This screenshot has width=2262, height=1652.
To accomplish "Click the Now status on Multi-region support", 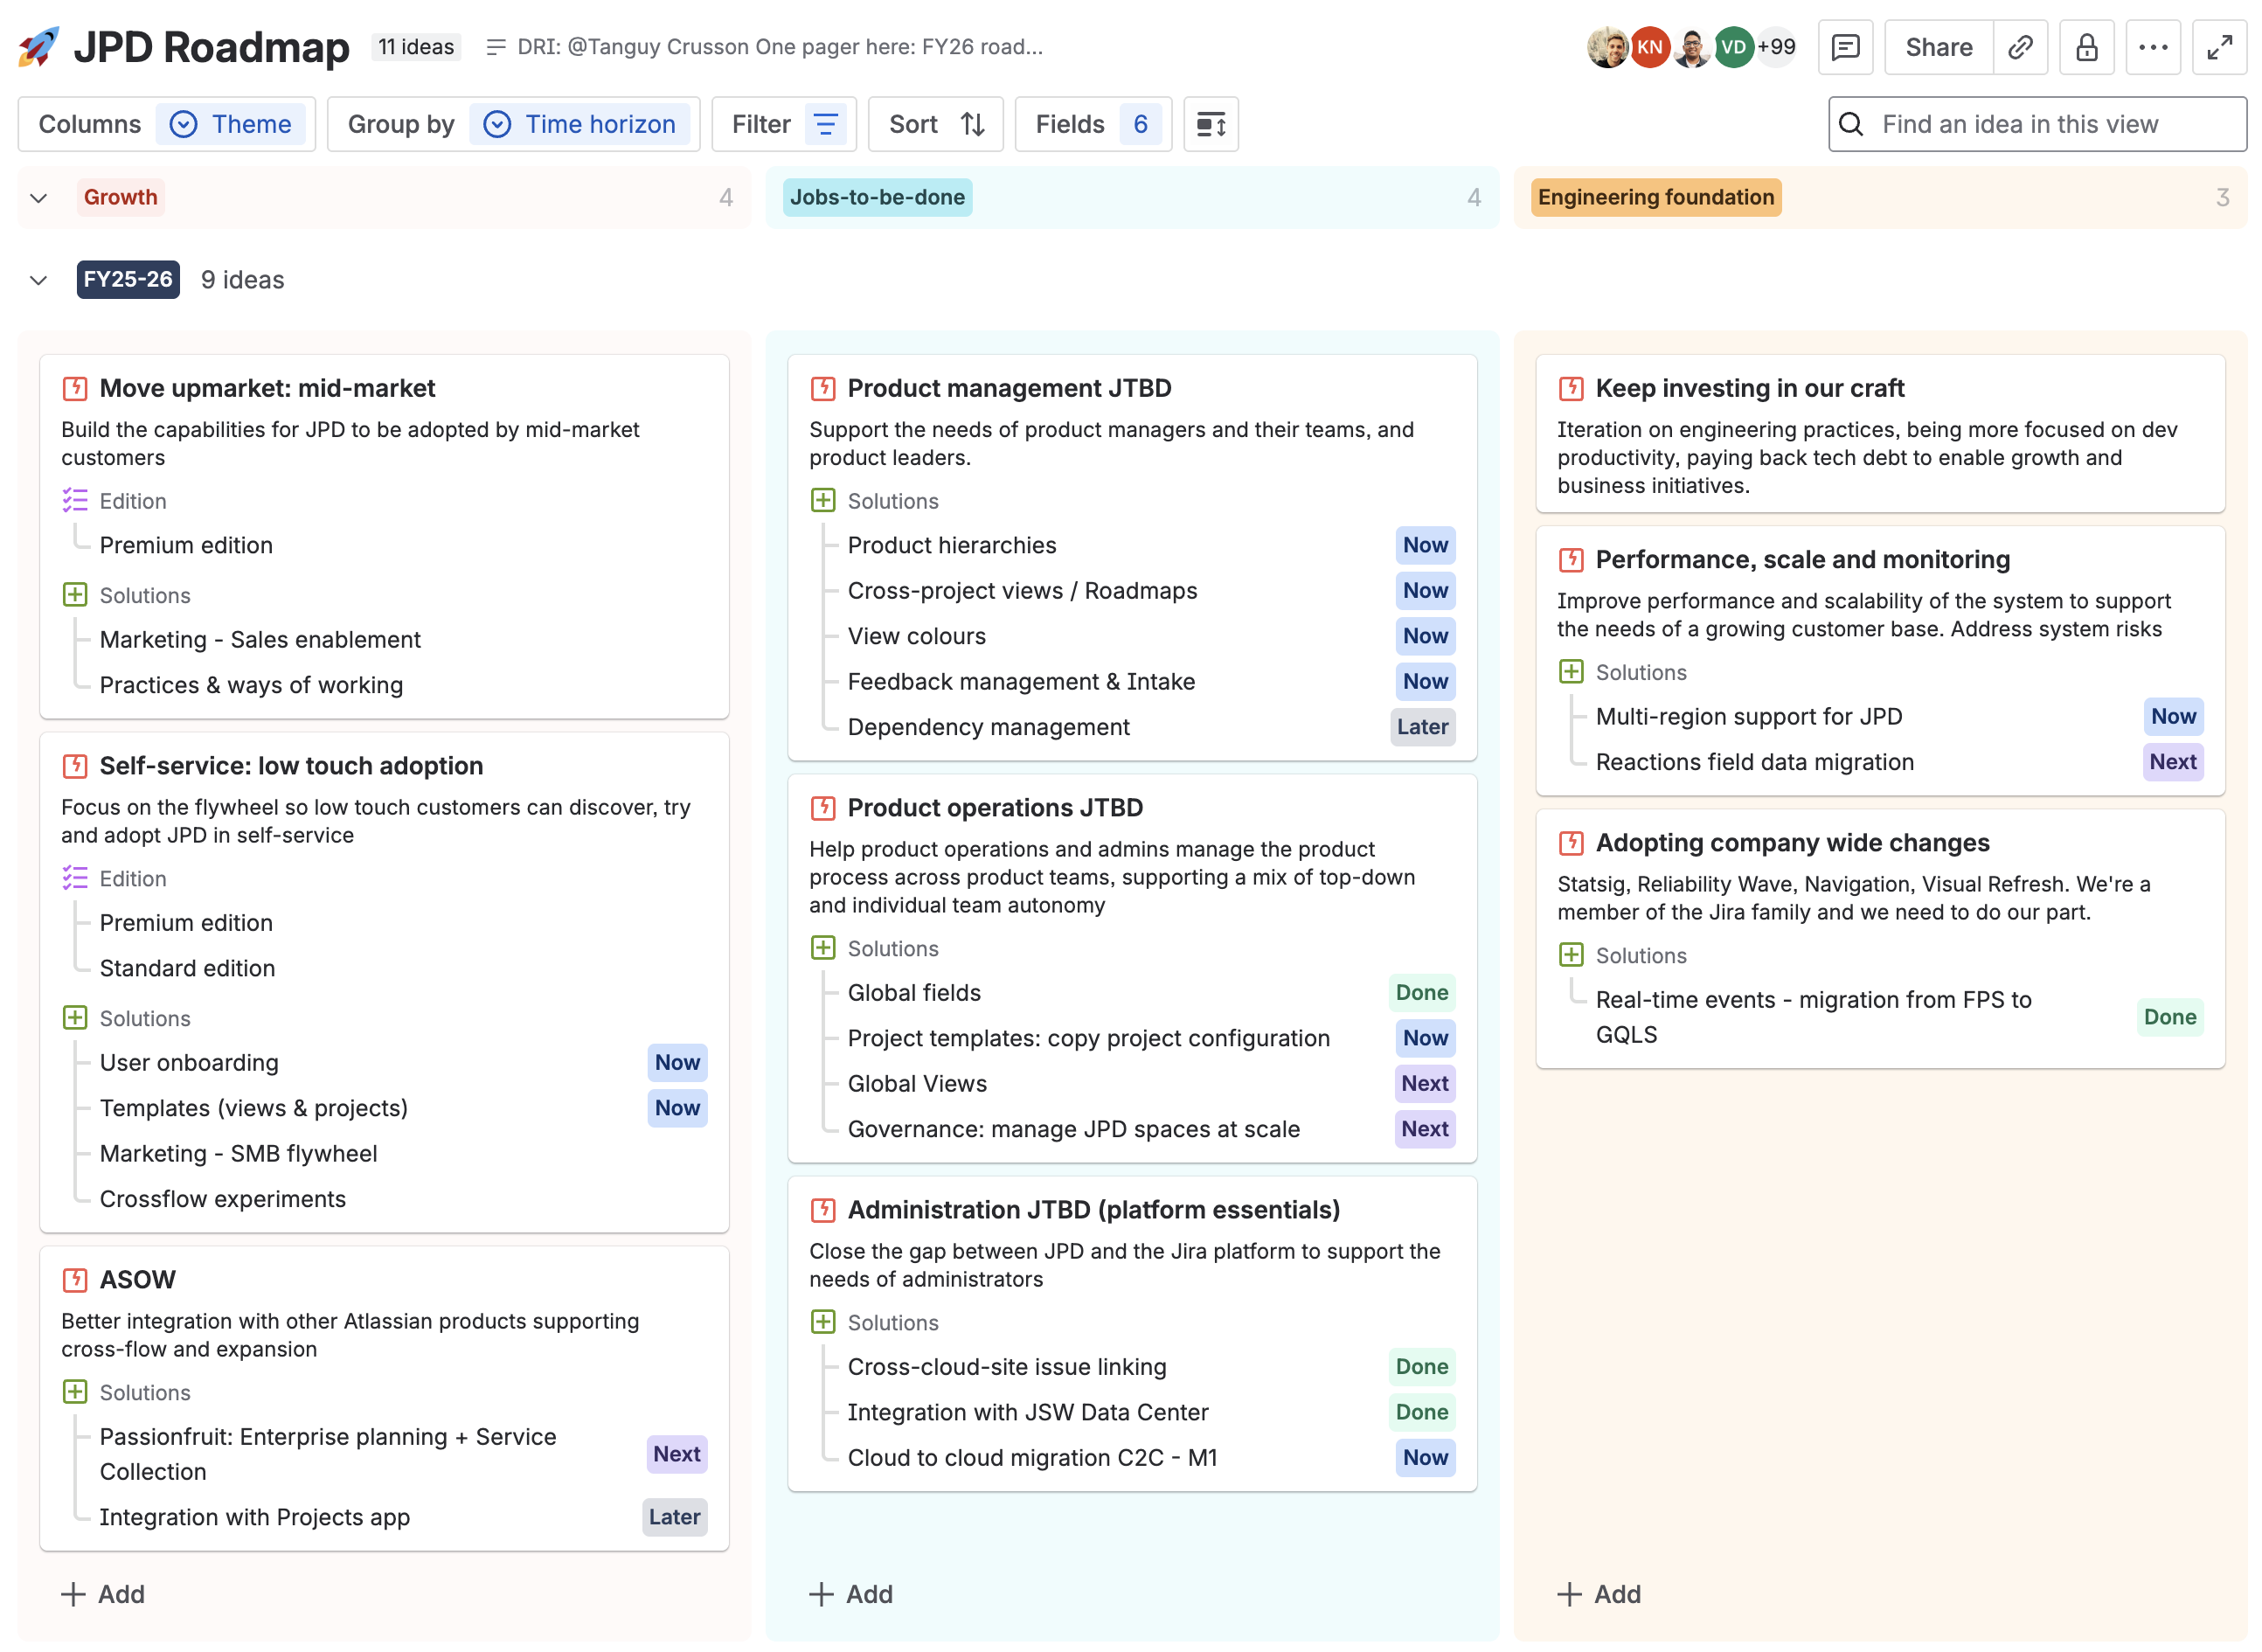I will coord(2173,716).
